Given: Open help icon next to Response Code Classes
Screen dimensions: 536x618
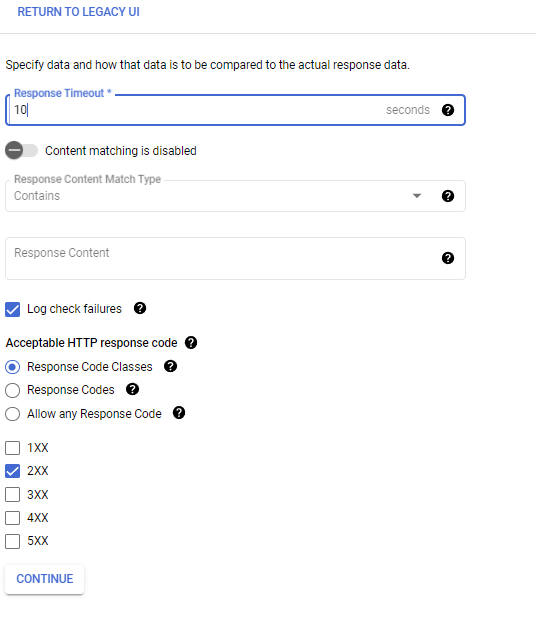Looking at the screenshot, I should click(170, 366).
